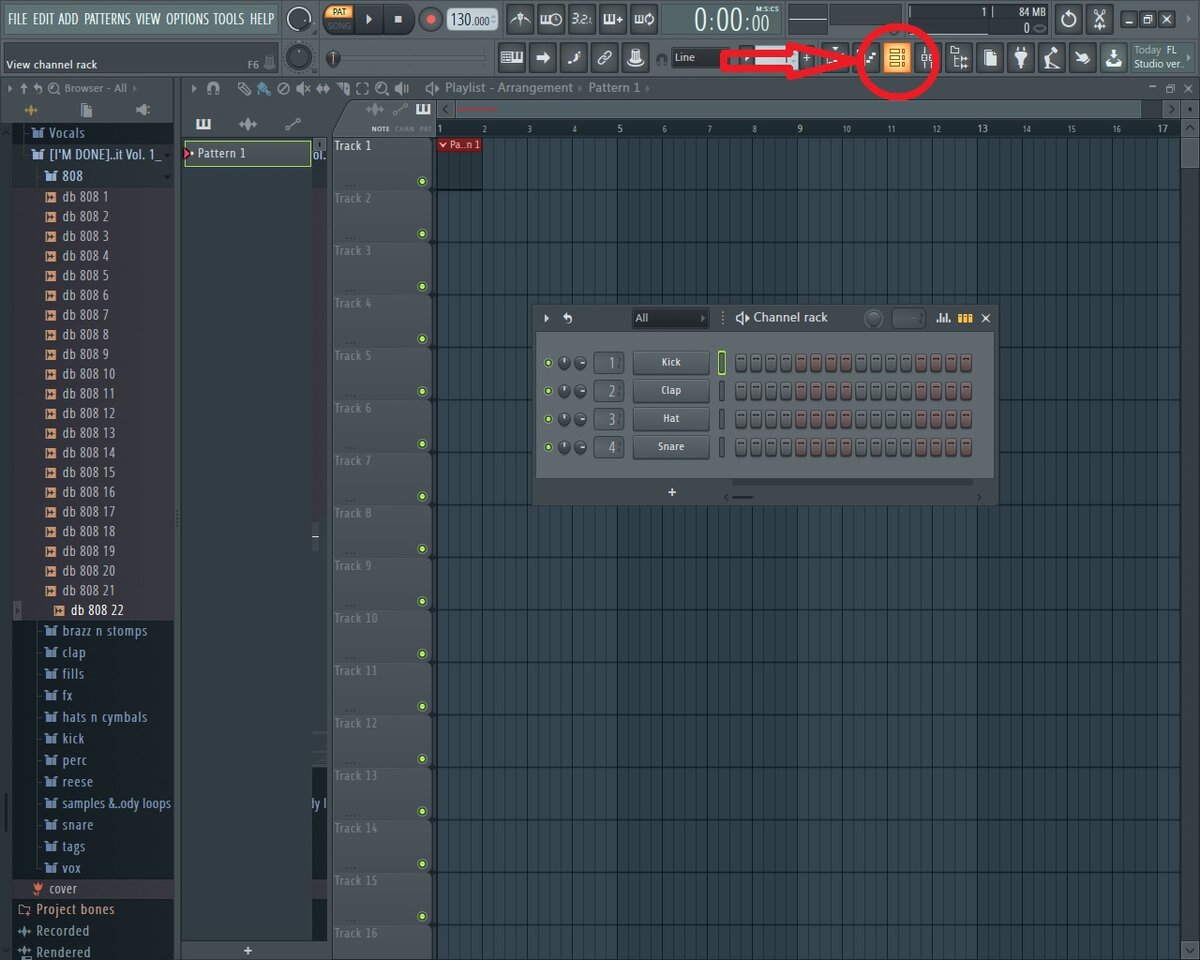Select the 'db 808 22' sample
Image resolution: width=1200 pixels, height=960 pixels.
[x=97, y=611]
